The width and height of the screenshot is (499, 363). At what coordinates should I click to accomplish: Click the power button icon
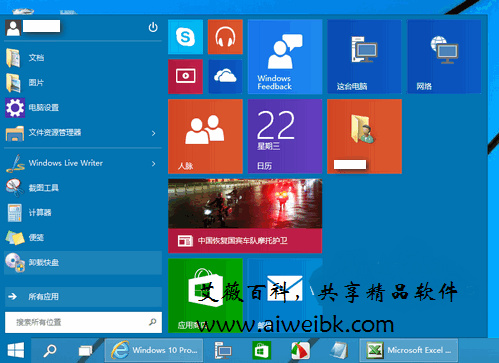(153, 27)
